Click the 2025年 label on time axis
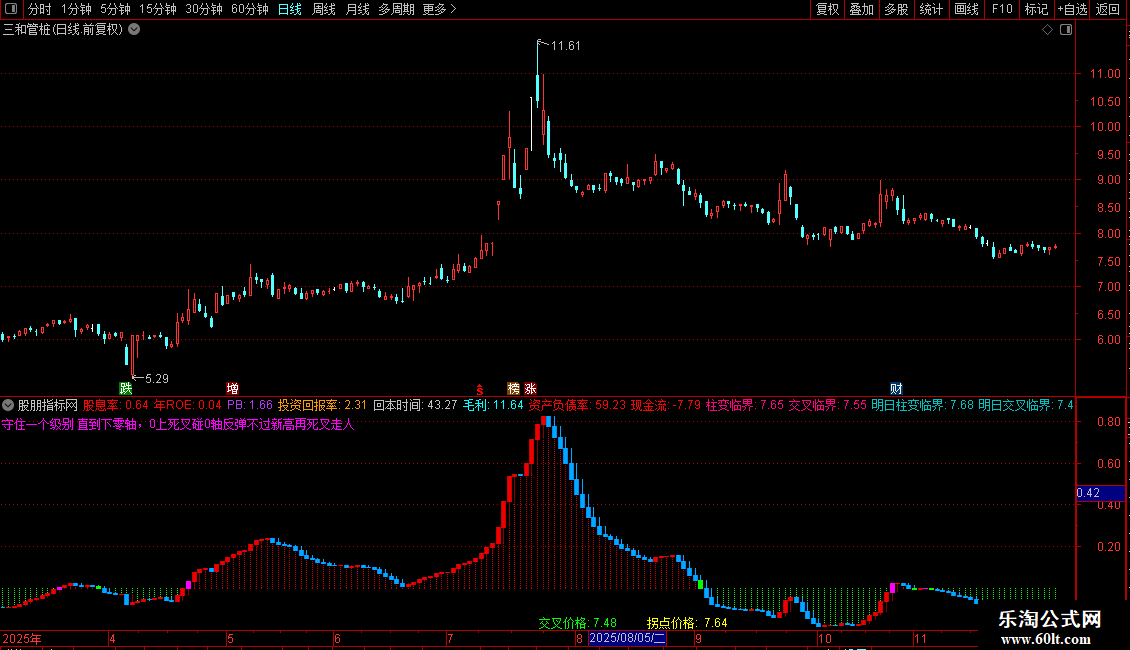The width and height of the screenshot is (1130, 650). (x=22, y=638)
